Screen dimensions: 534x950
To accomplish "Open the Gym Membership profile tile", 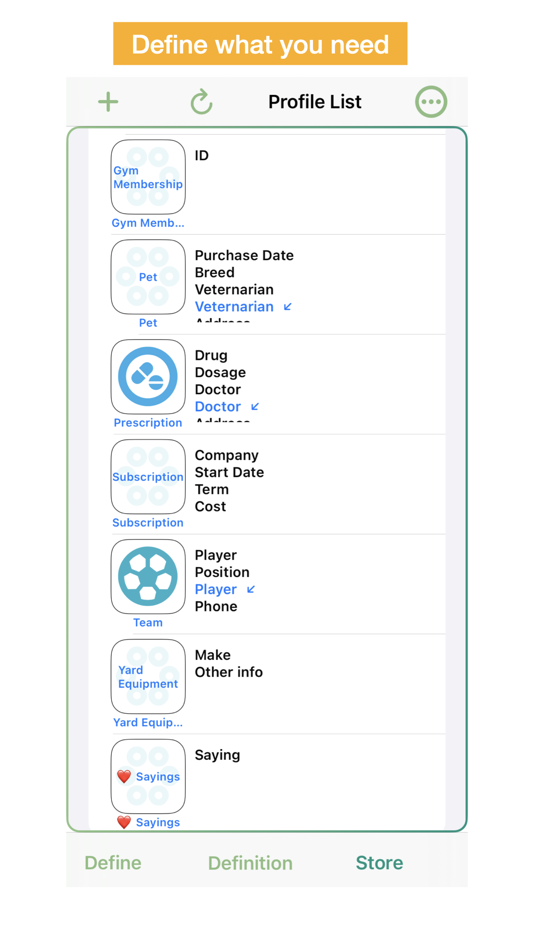I will click(148, 177).
